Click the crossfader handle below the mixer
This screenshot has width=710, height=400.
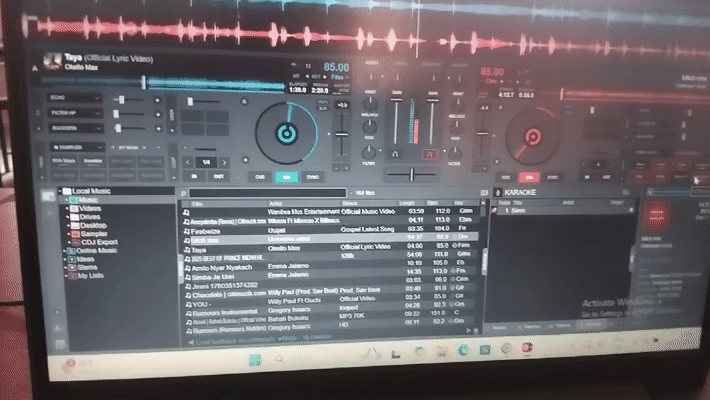(412, 174)
